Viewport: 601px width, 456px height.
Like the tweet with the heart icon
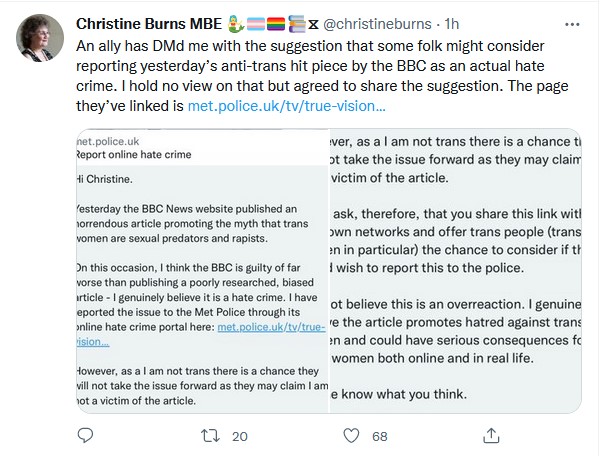coord(351,436)
